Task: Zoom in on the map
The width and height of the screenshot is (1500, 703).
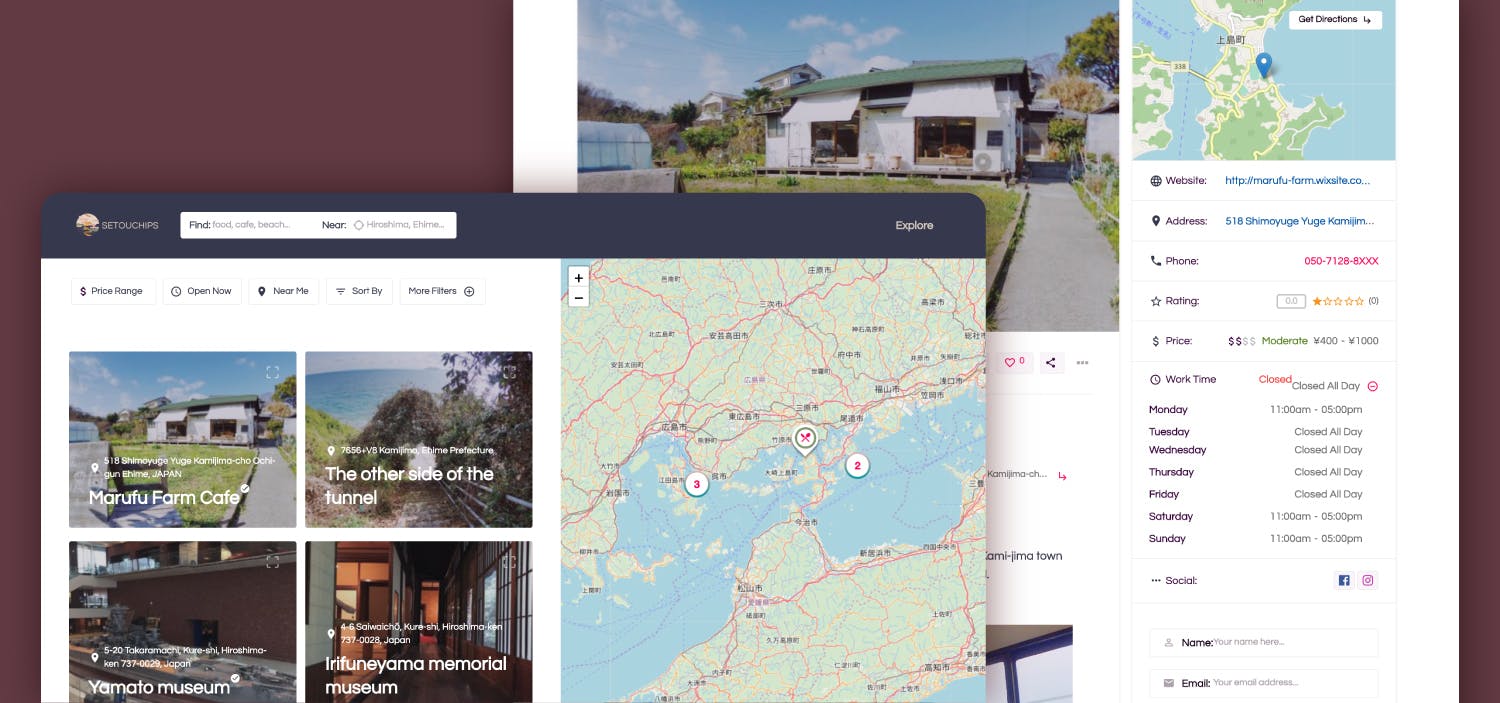Action: 578,278
